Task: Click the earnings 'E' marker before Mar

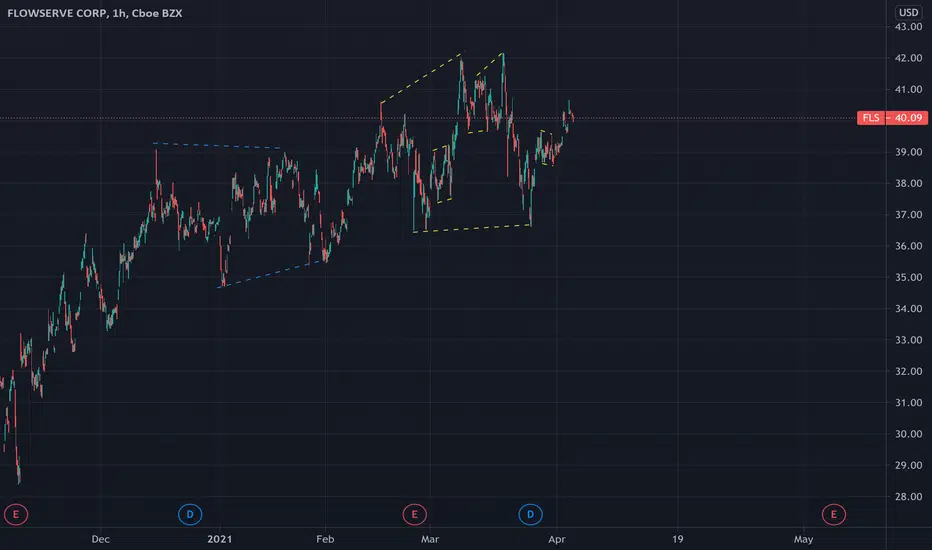Action: (414, 514)
